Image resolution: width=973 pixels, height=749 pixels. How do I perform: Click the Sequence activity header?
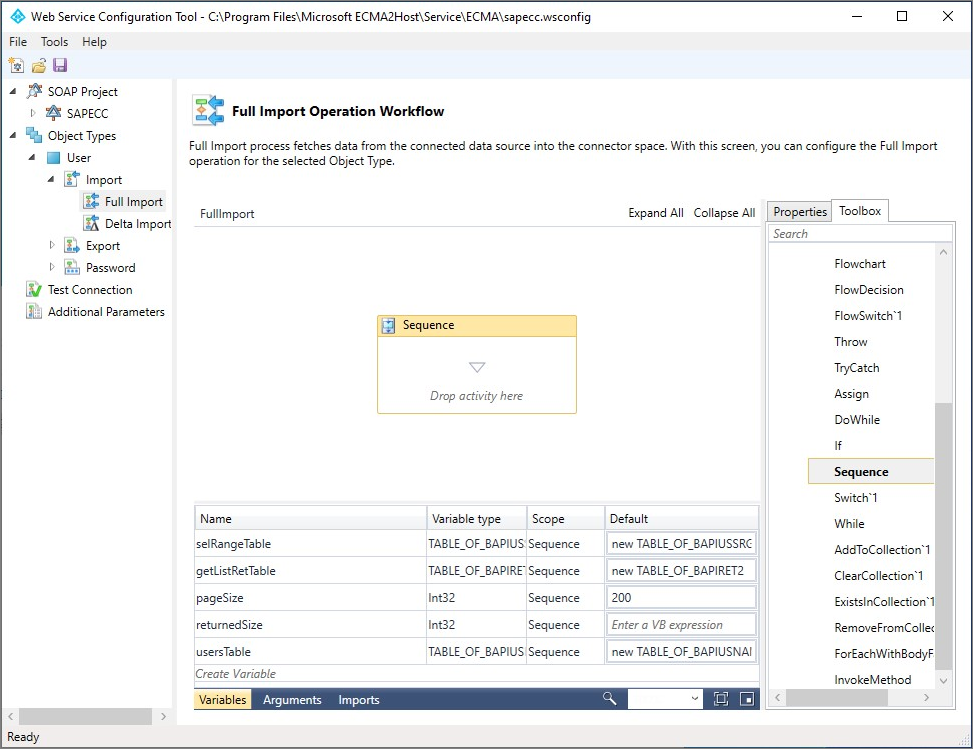click(477, 326)
